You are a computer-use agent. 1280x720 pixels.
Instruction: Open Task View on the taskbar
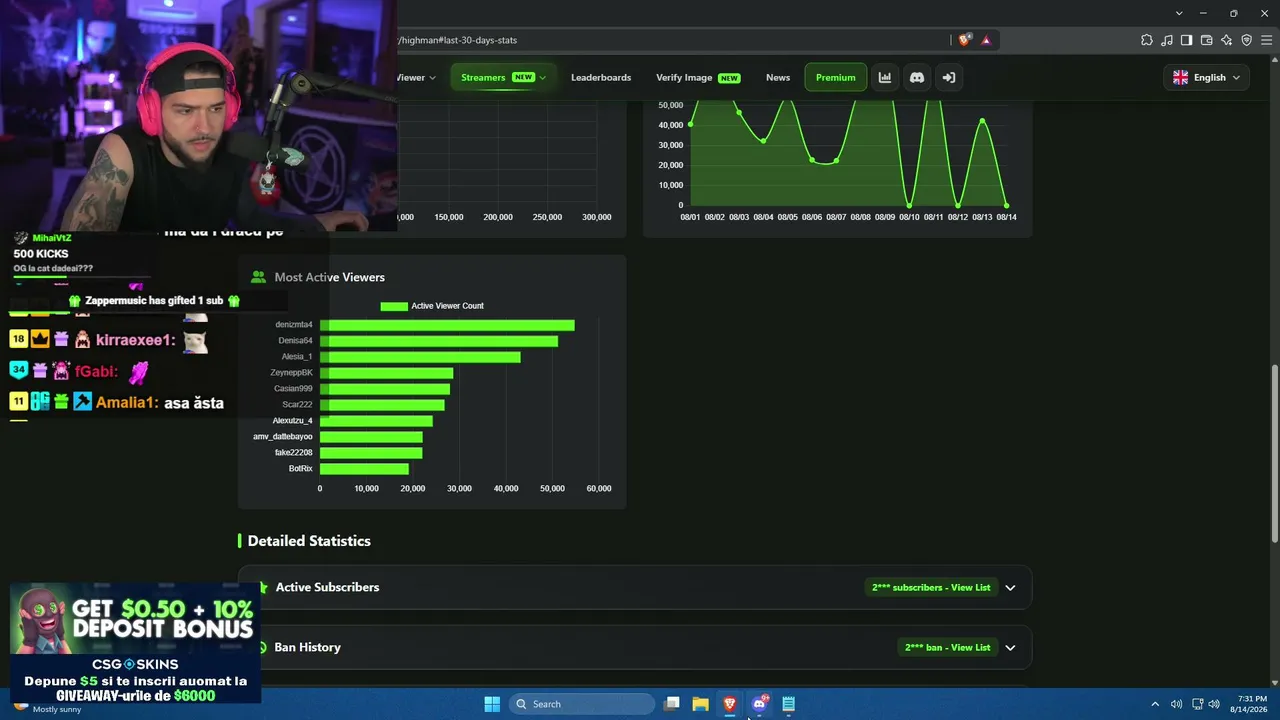(x=672, y=704)
